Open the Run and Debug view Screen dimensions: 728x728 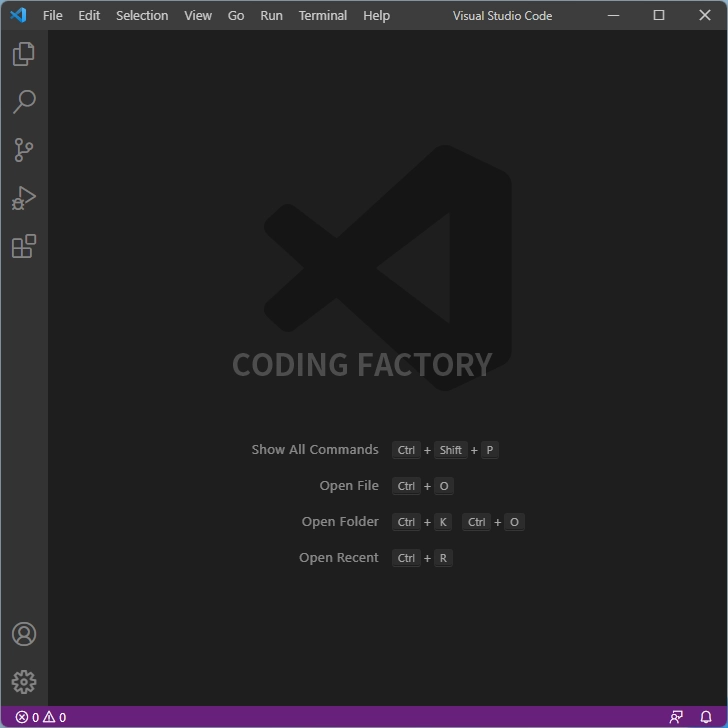tap(24, 198)
